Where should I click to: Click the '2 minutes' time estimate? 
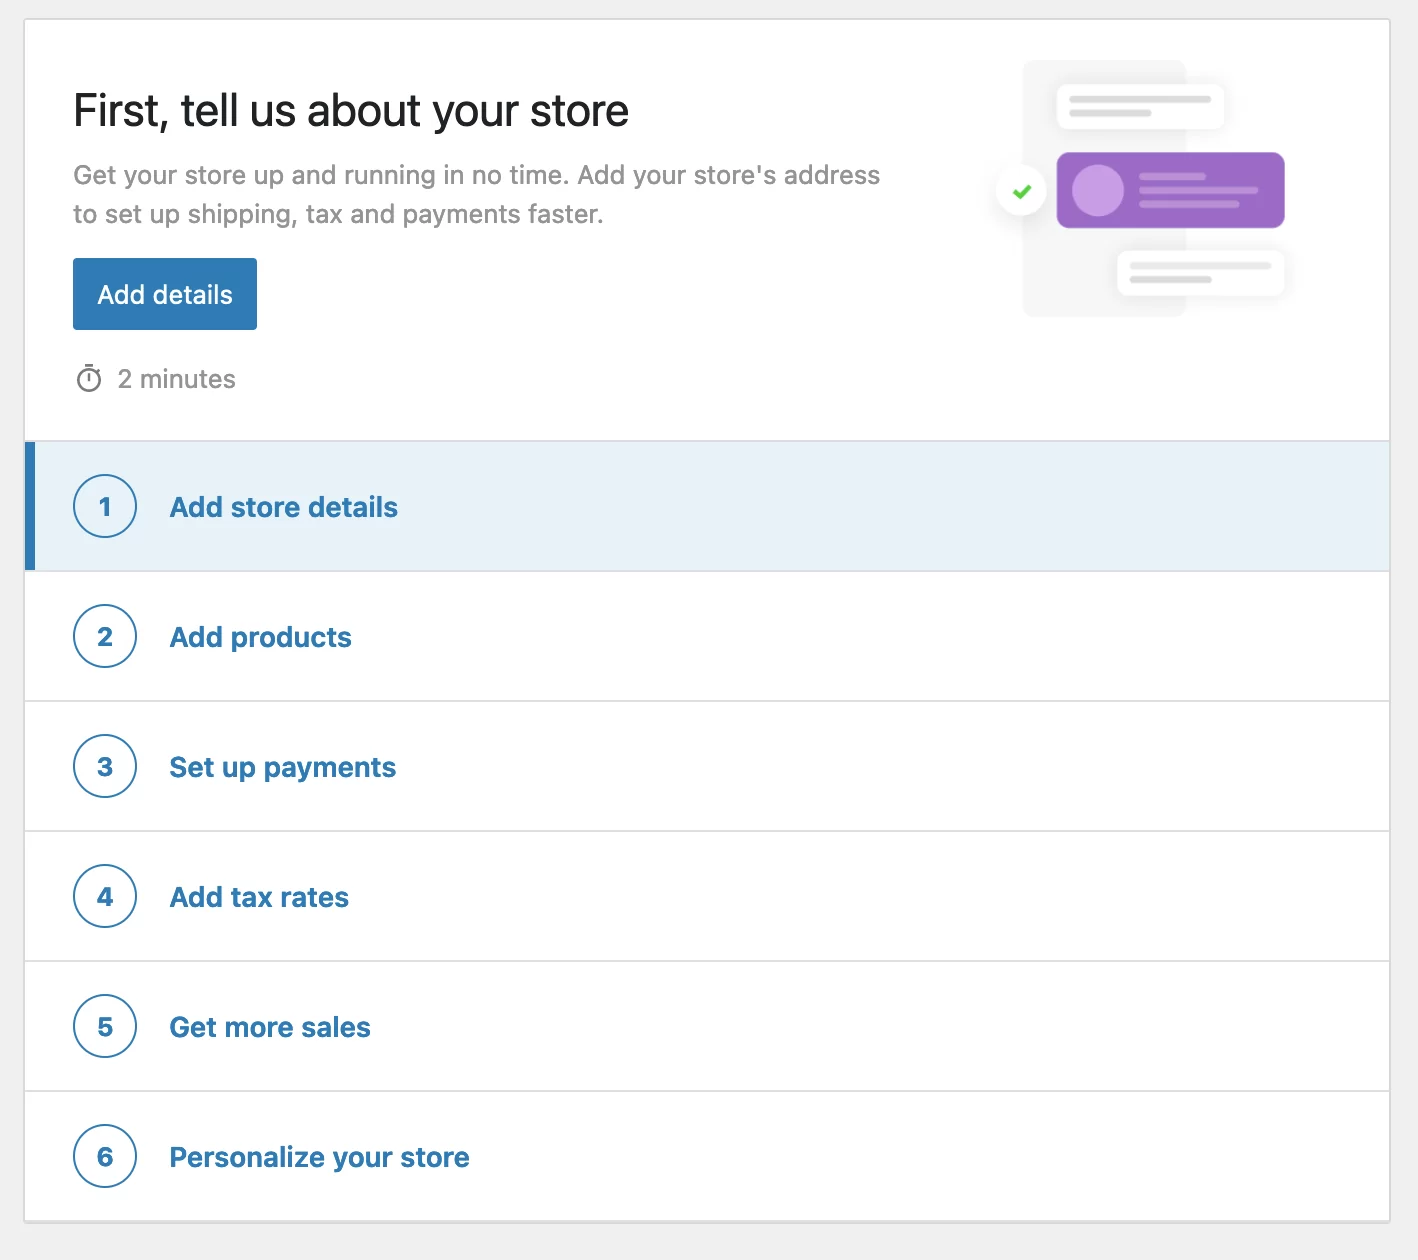point(177,379)
